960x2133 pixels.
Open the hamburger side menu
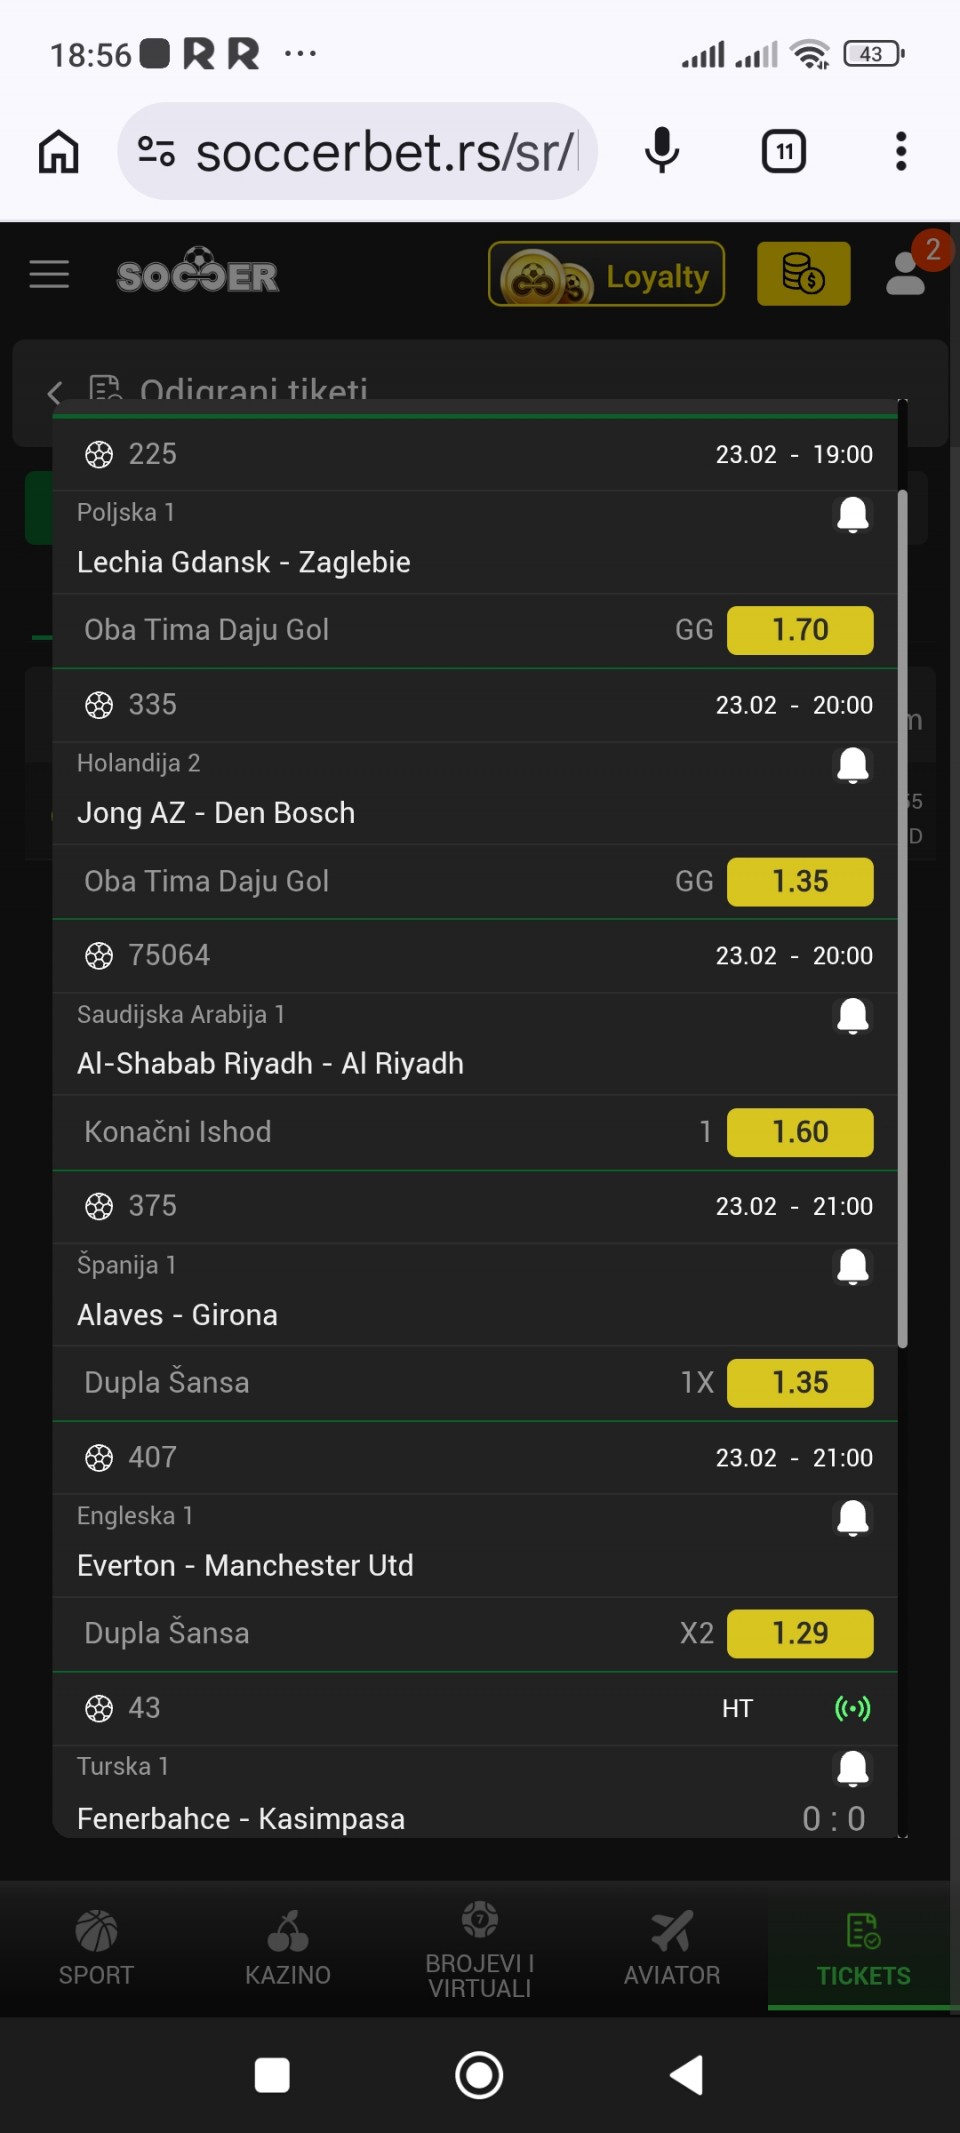point(49,274)
